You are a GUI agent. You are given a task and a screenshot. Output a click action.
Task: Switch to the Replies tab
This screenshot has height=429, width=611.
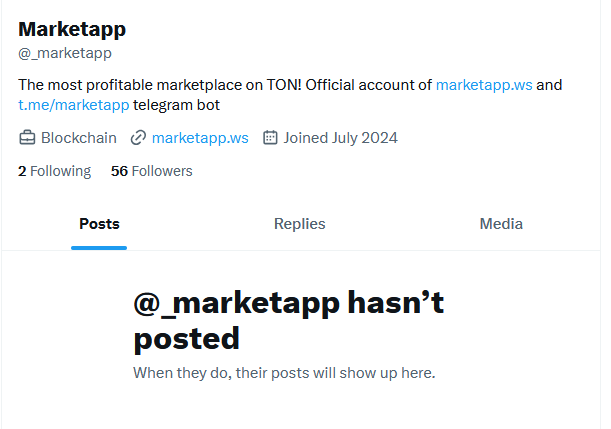point(299,224)
